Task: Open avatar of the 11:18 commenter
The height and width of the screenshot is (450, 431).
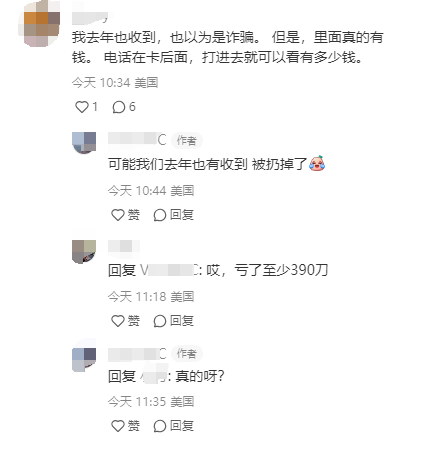Action: pos(84,251)
